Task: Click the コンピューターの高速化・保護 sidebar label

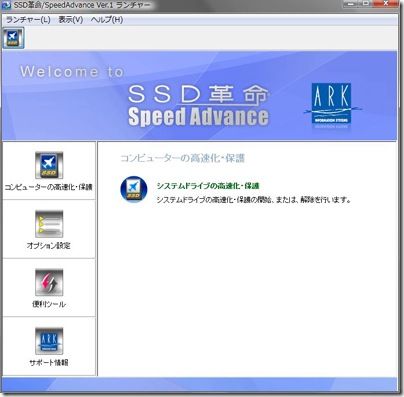Action: coord(49,187)
